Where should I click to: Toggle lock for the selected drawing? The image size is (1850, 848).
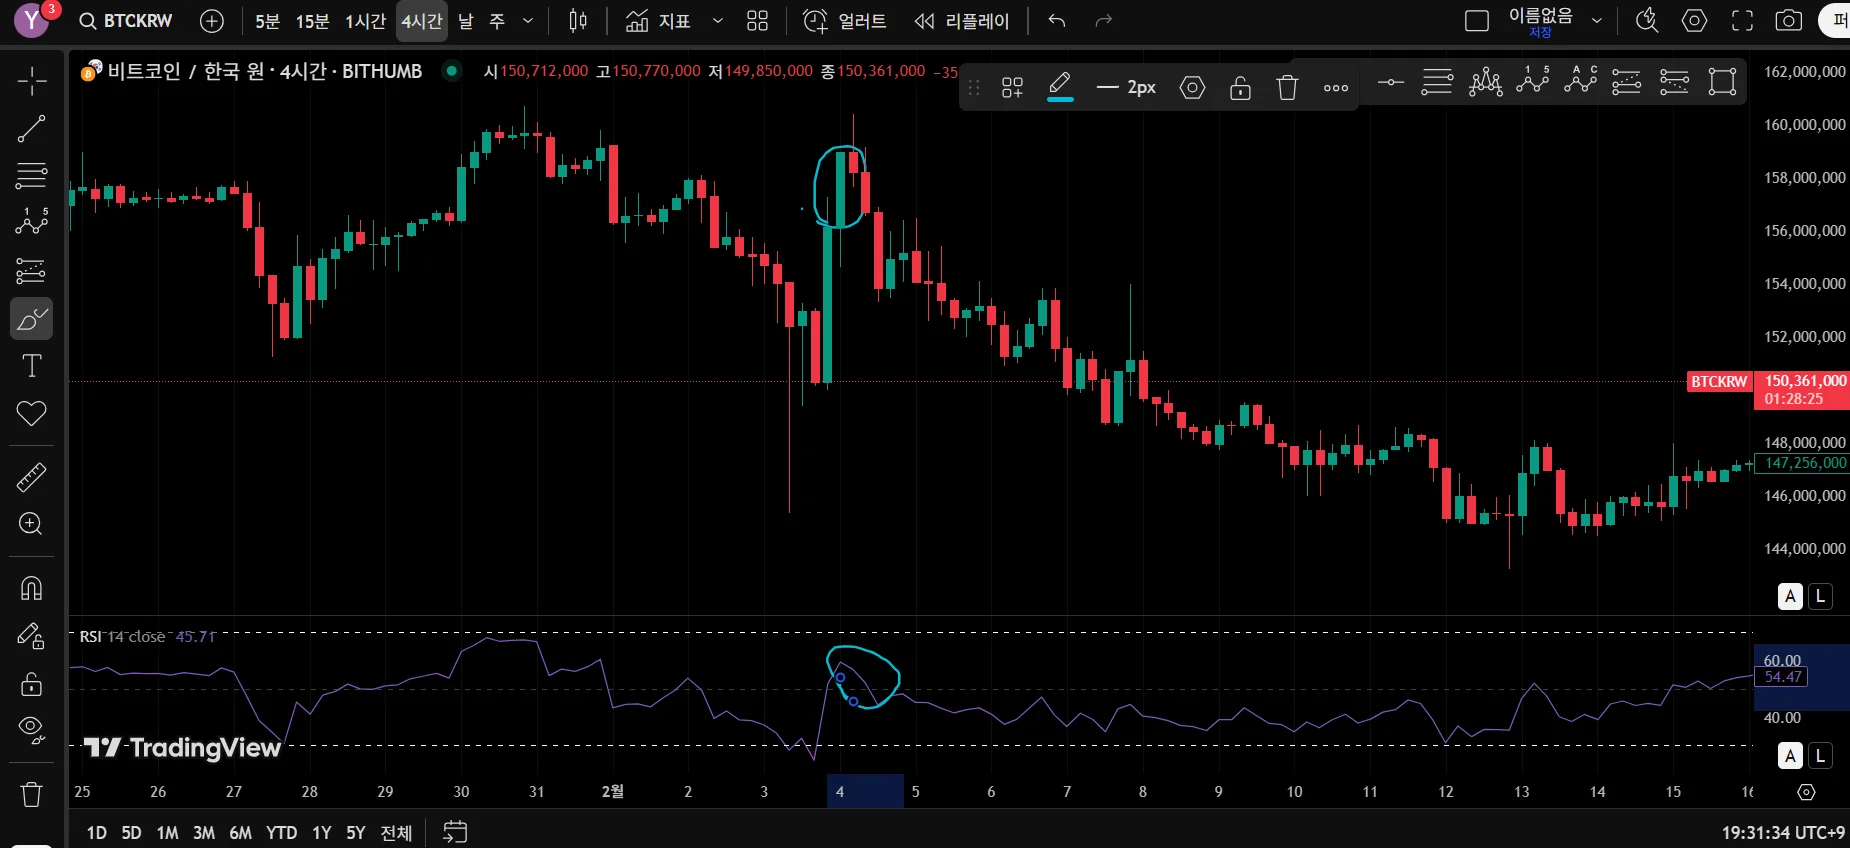pos(1240,88)
